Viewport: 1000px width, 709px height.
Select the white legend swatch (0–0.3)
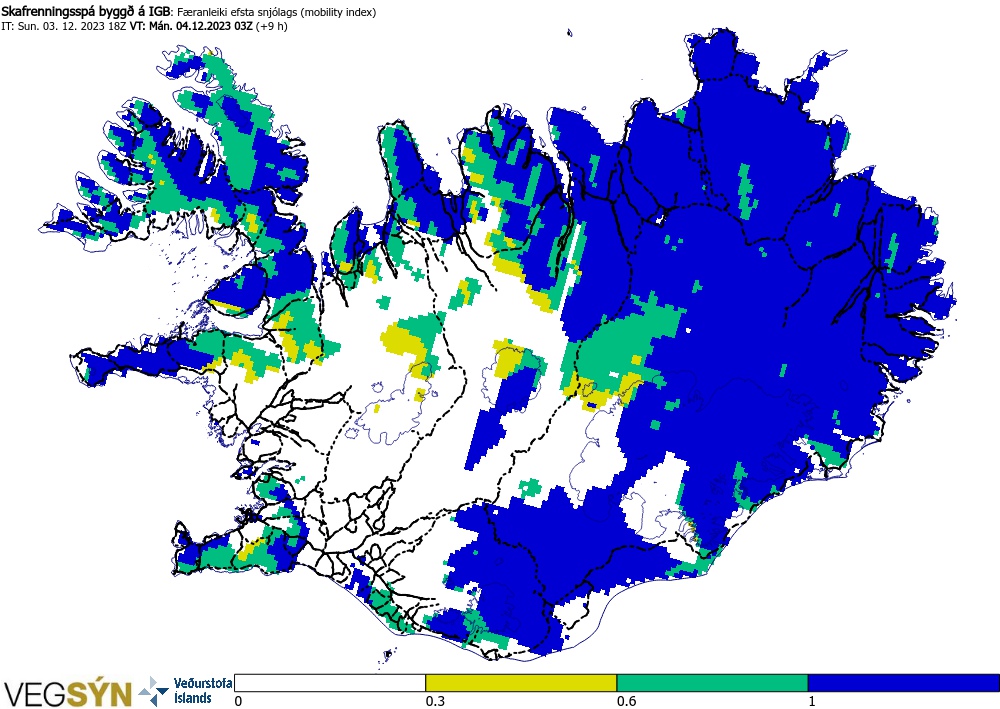click(330, 683)
